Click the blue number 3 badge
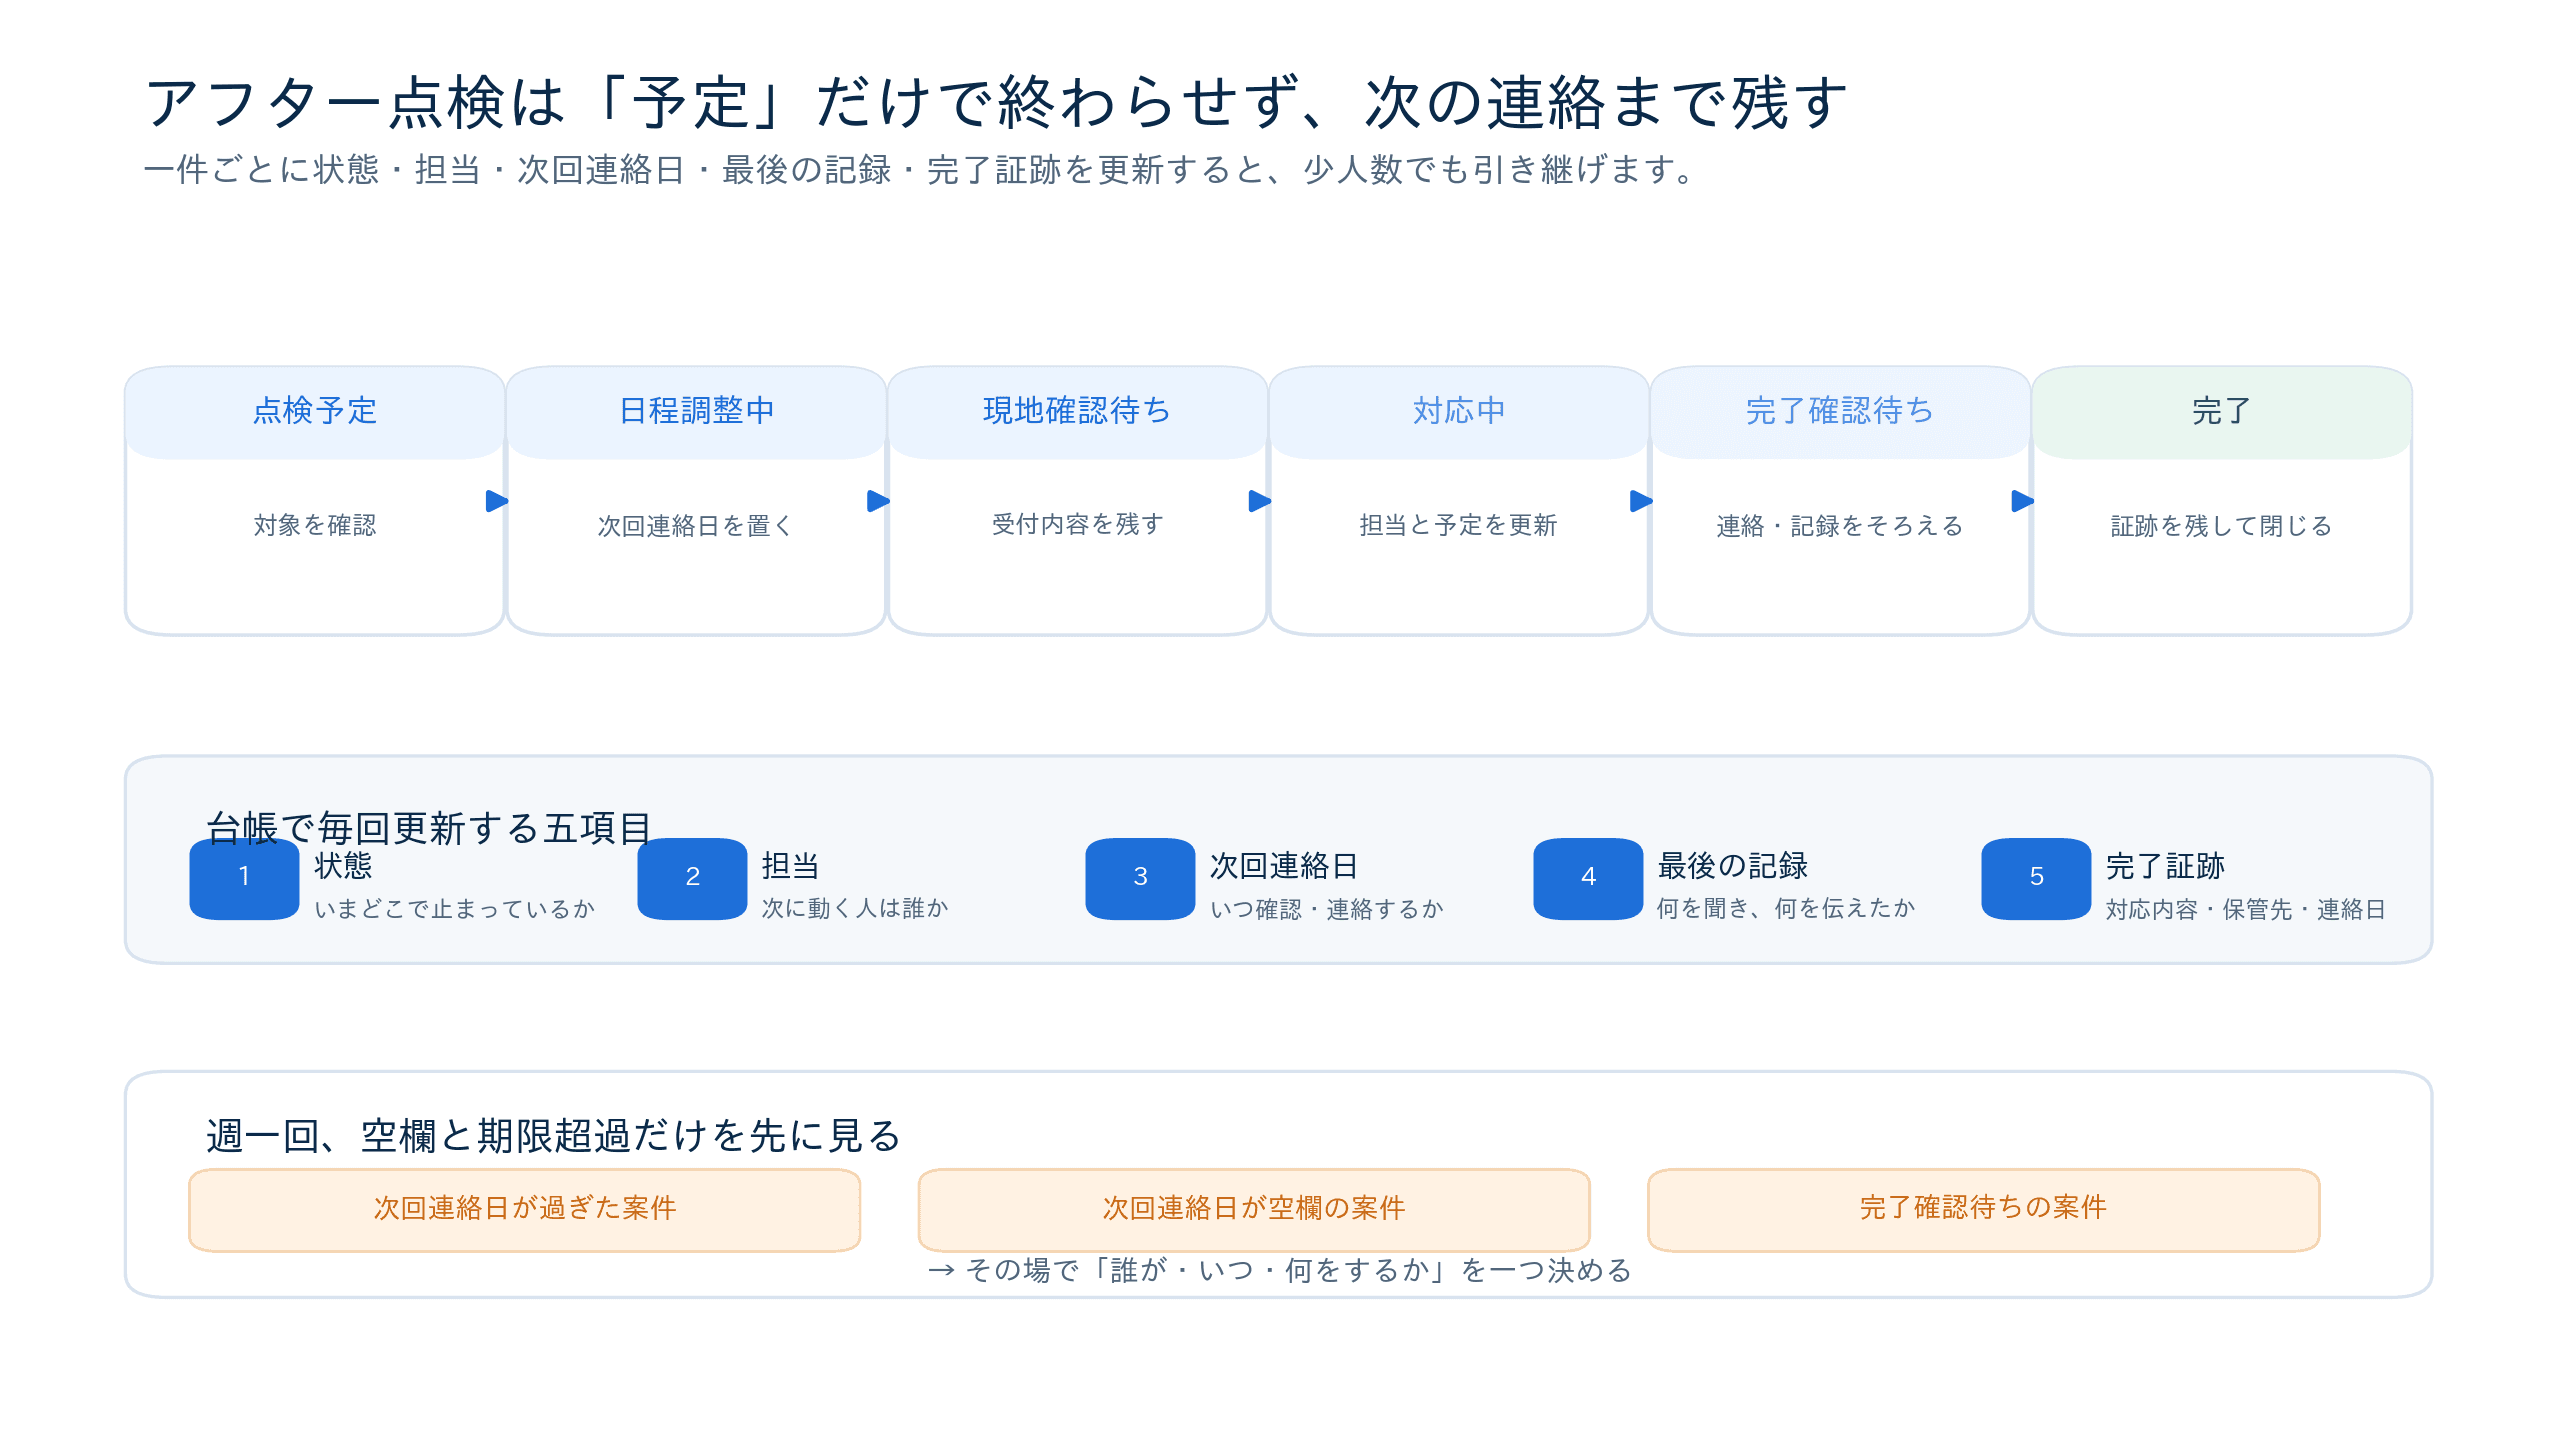2560x1440 pixels. click(1140, 878)
